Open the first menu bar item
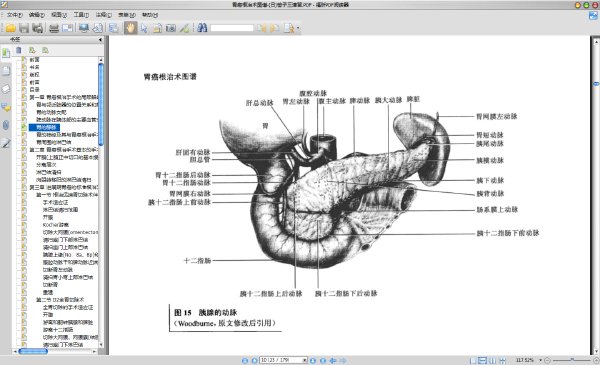 tap(14, 15)
